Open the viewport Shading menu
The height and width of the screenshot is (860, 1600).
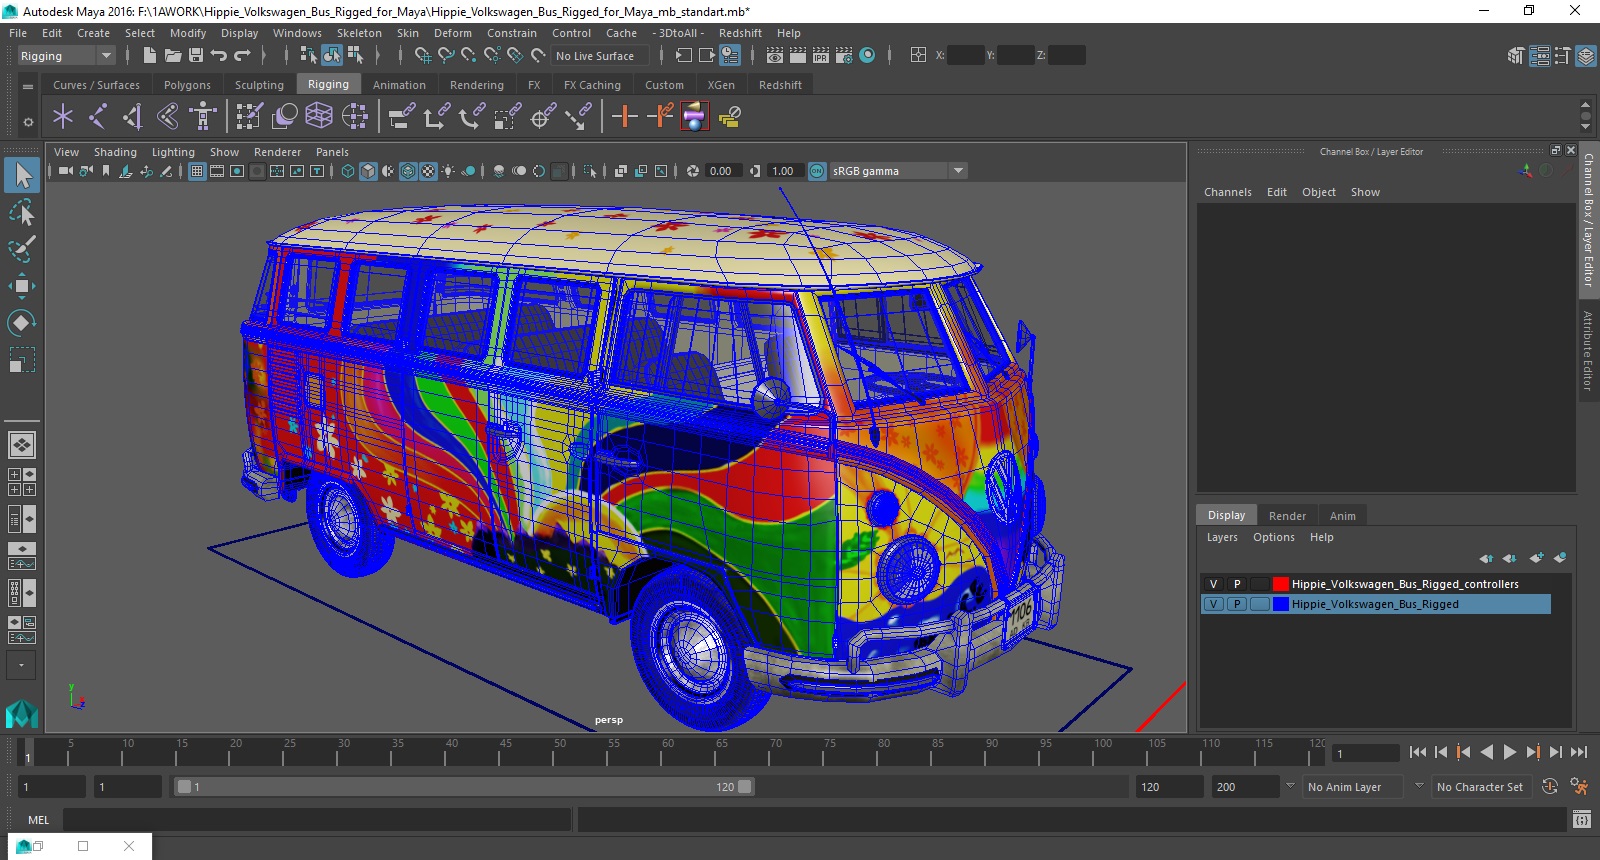tap(115, 152)
